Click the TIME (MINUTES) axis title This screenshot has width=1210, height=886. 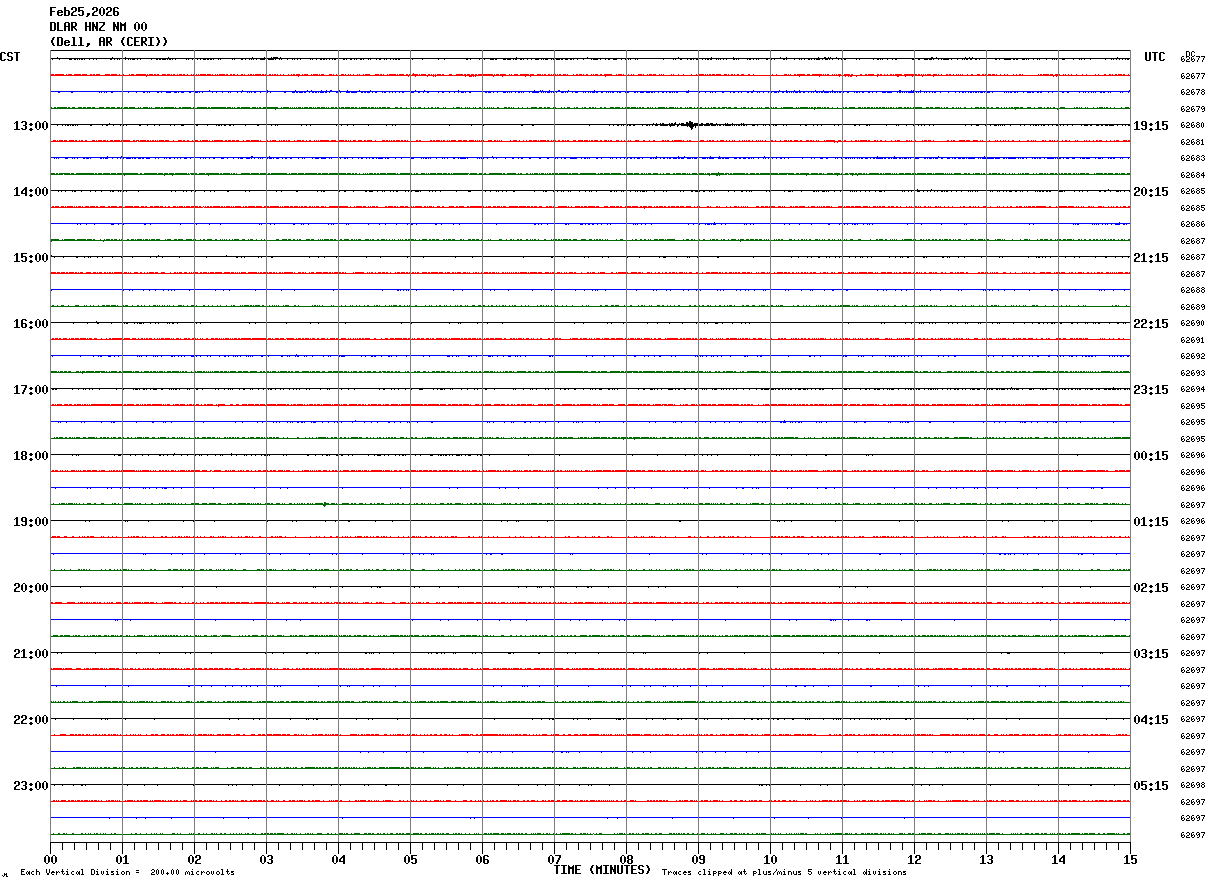click(602, 870)
